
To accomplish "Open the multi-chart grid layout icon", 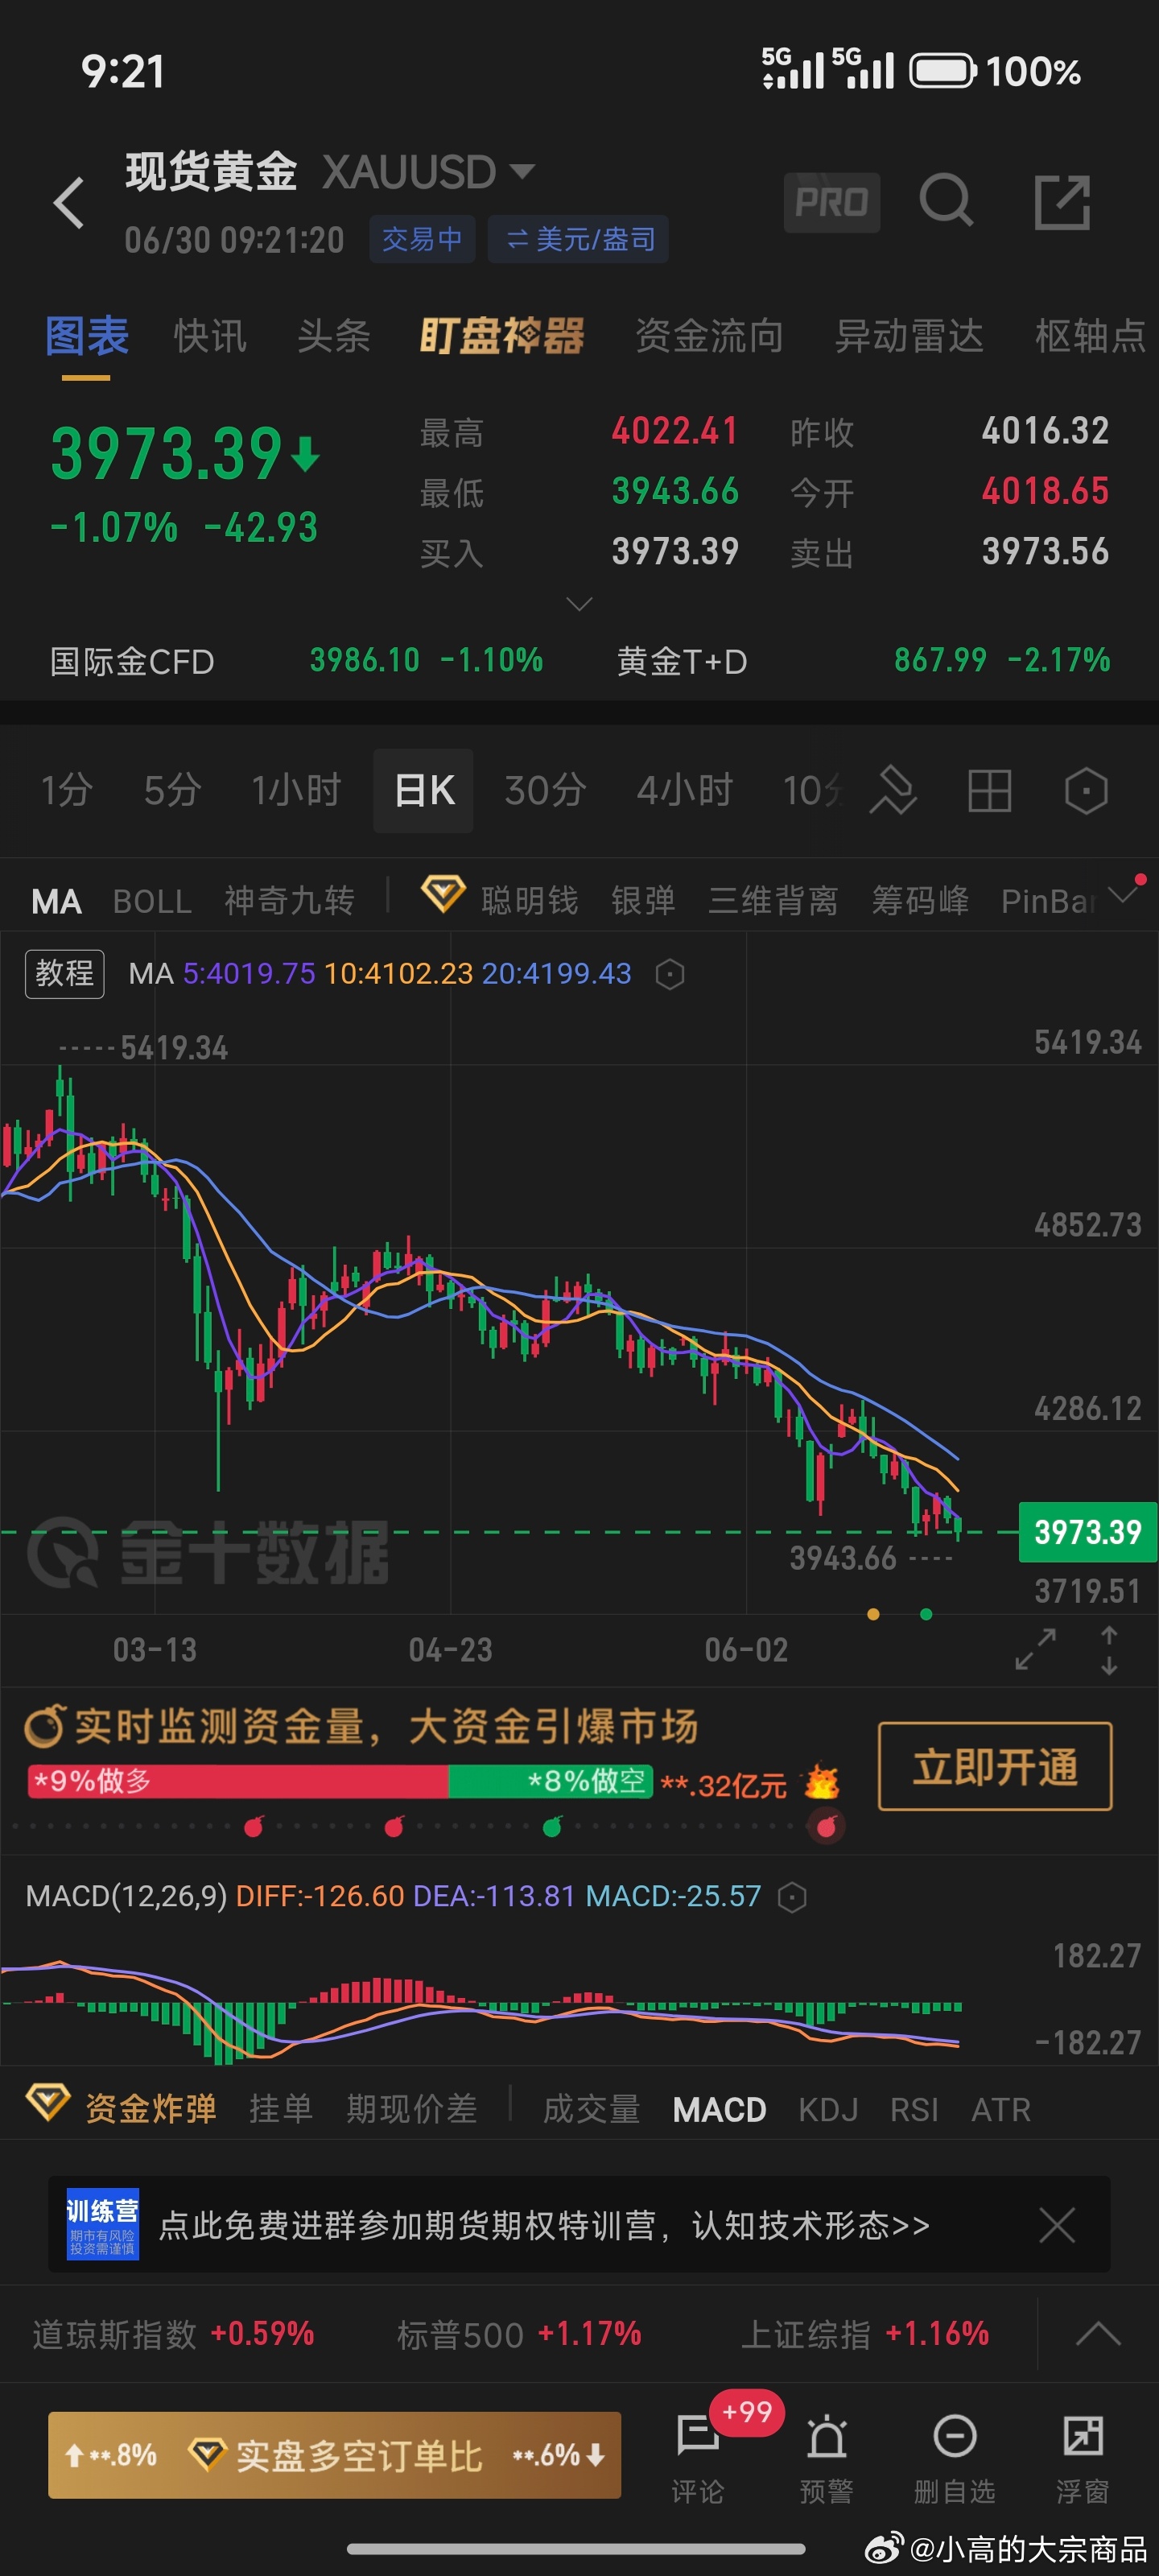I will [x=989, y=791].
